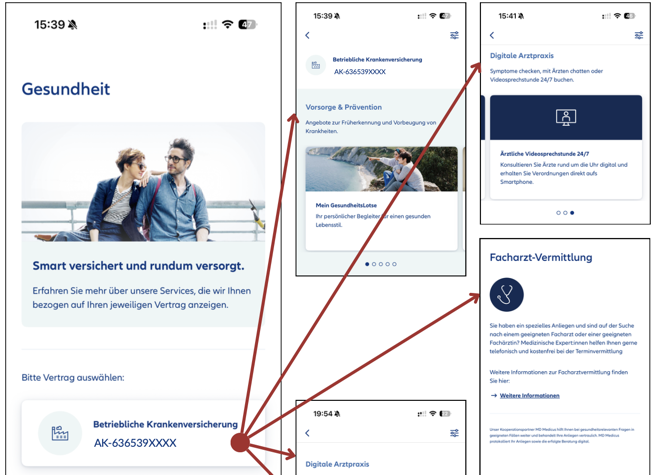655x475 pixels.
Task: Tap back arrow in the 15:41 Digitale Arztpraxis screen
Action: 492,35
